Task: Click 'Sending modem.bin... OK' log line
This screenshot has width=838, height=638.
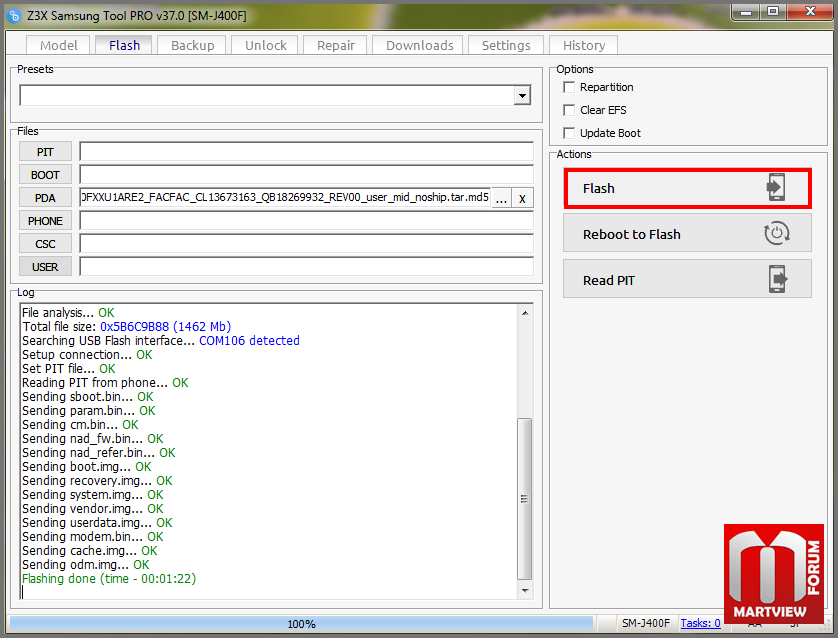Action: (x=92, y=536)
